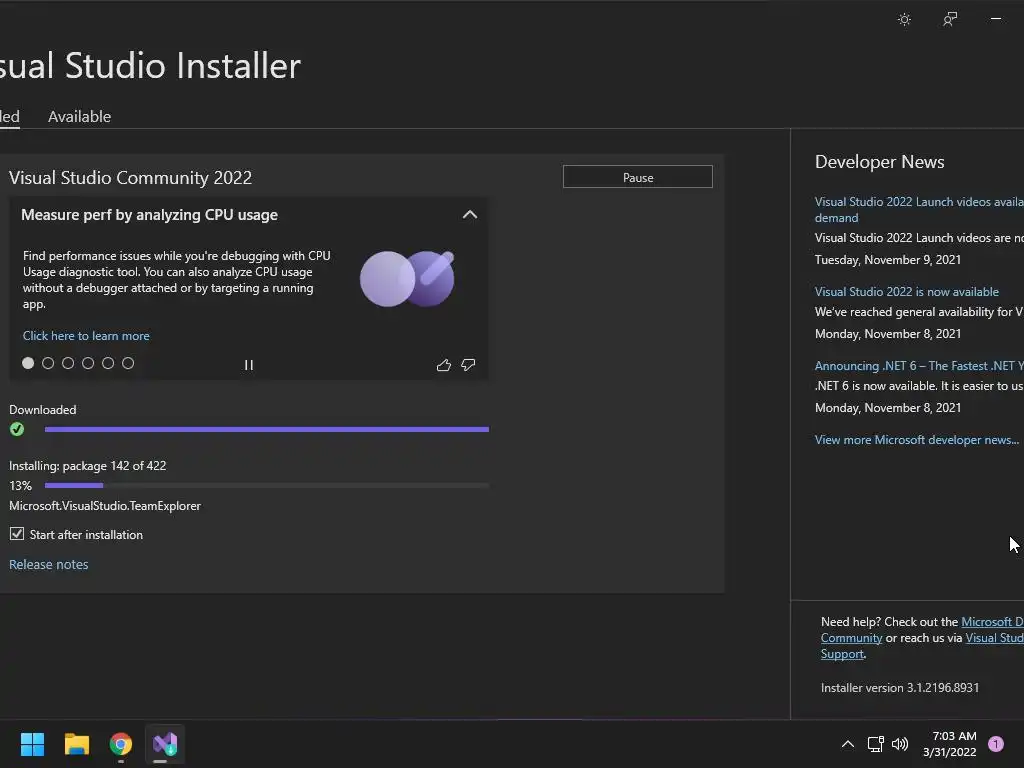Switch to the Available tab
The width and height of the screenshot is (1024, 768).
[80, 116]
